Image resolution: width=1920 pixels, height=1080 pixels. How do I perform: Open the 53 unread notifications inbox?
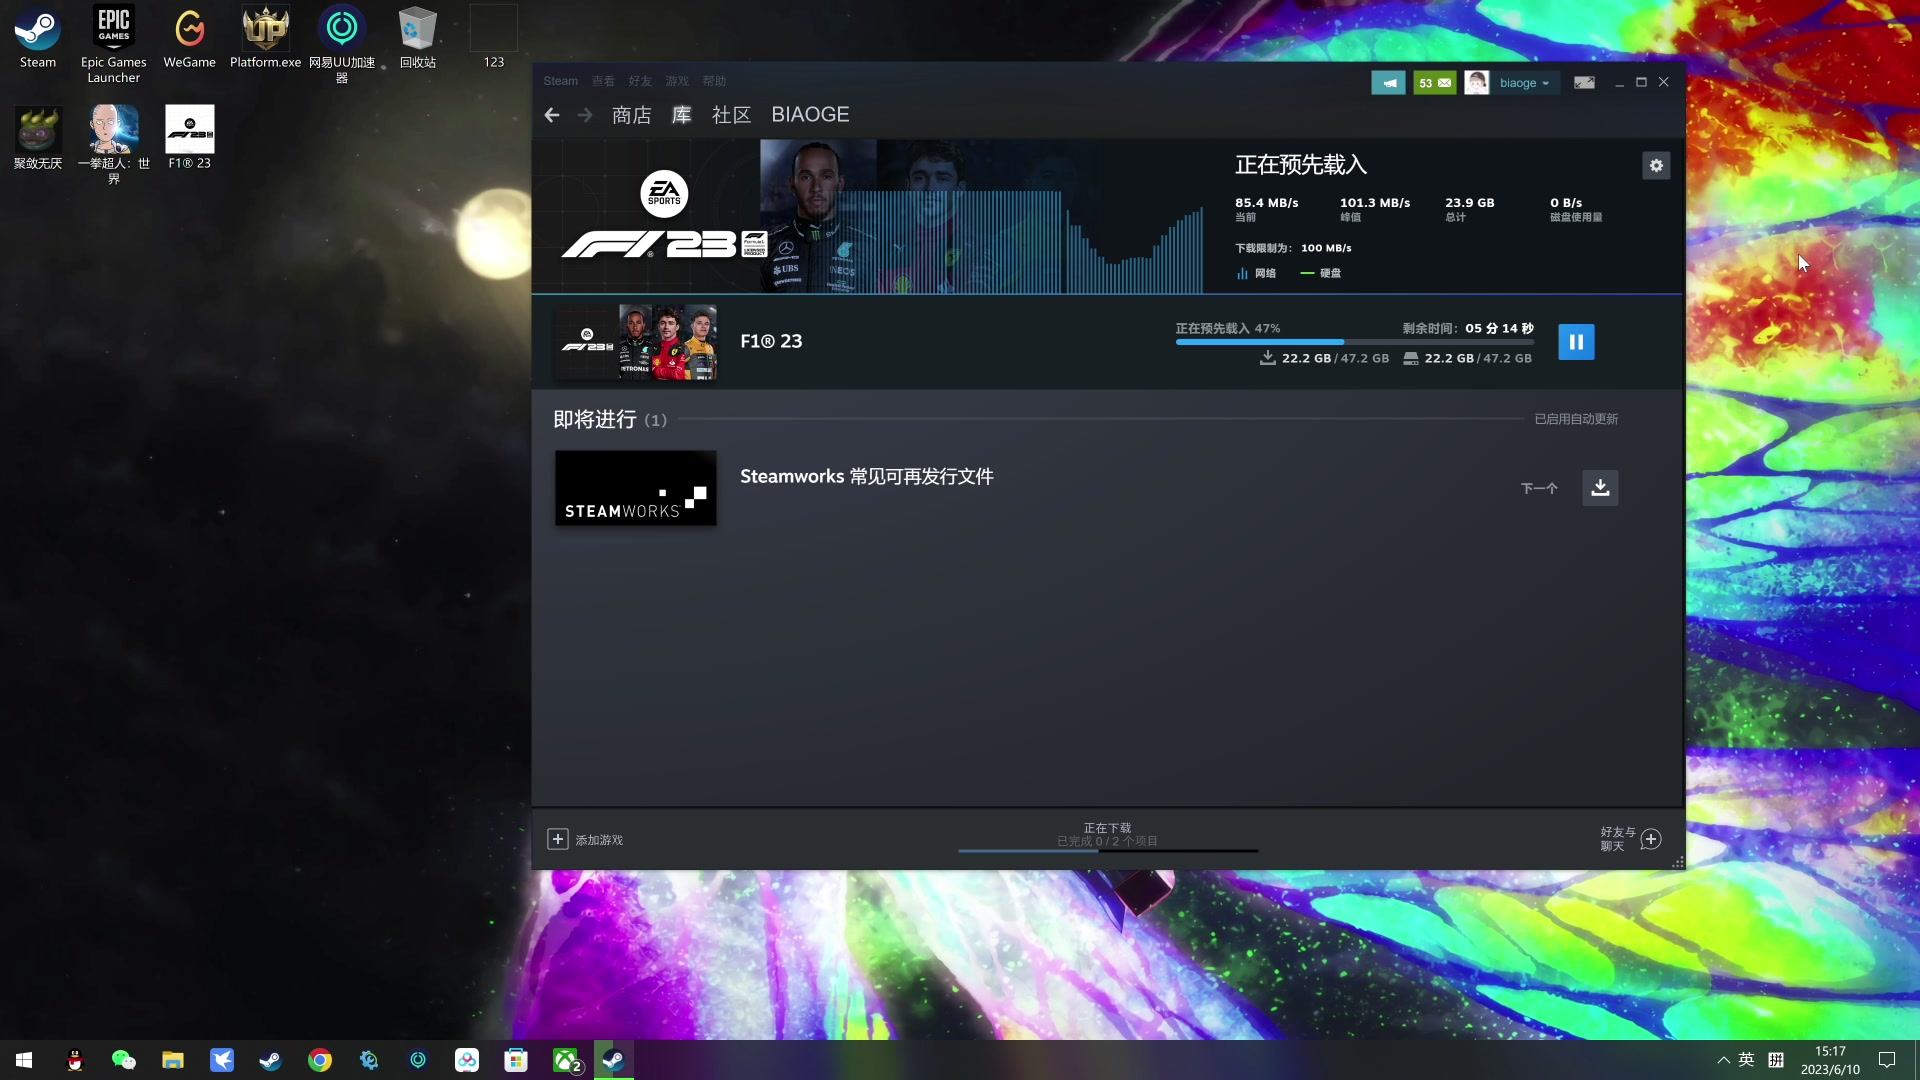pyautogui.click(x=1435, y=83)
